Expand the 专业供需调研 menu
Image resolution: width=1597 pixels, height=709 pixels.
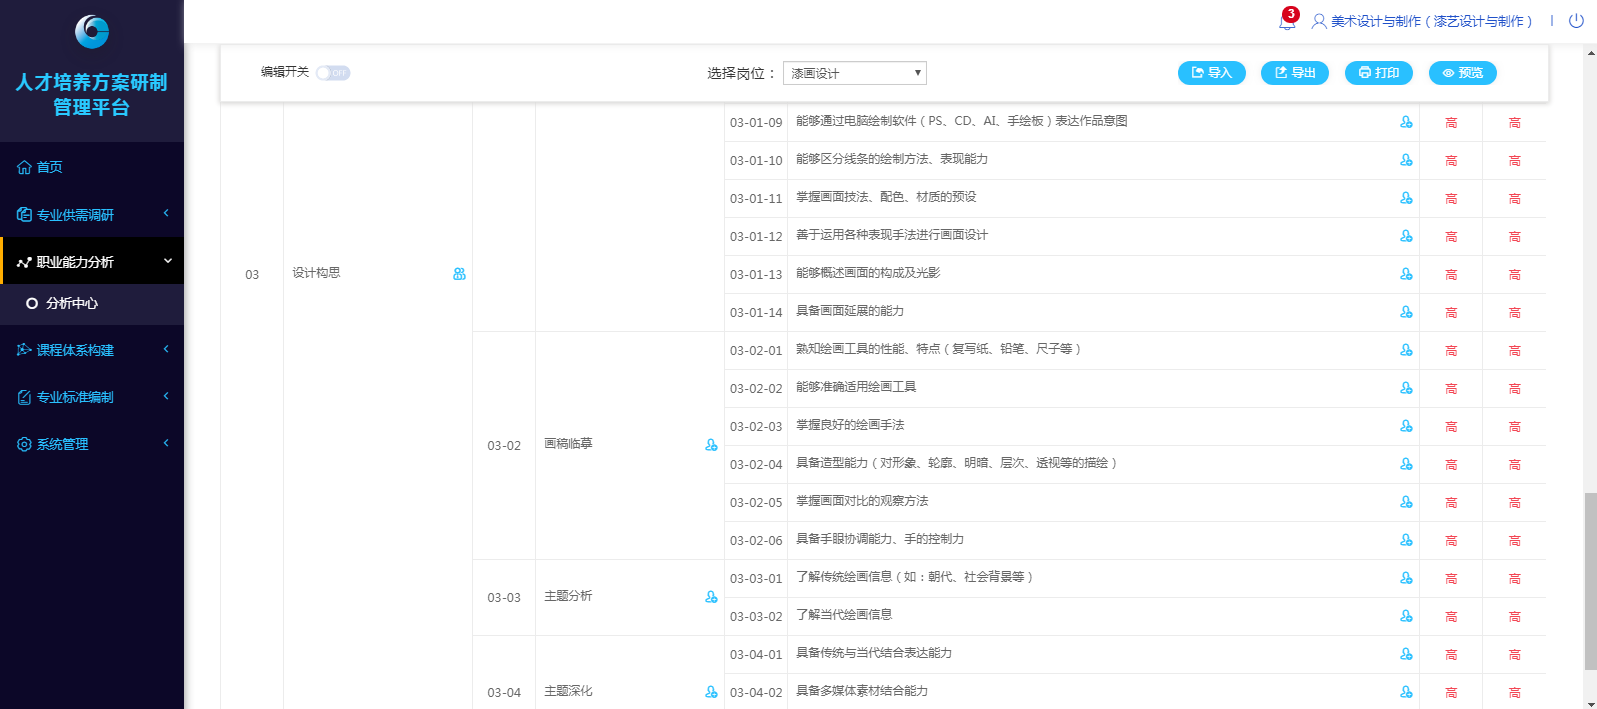pyautogui.click(x=91, y=214)
